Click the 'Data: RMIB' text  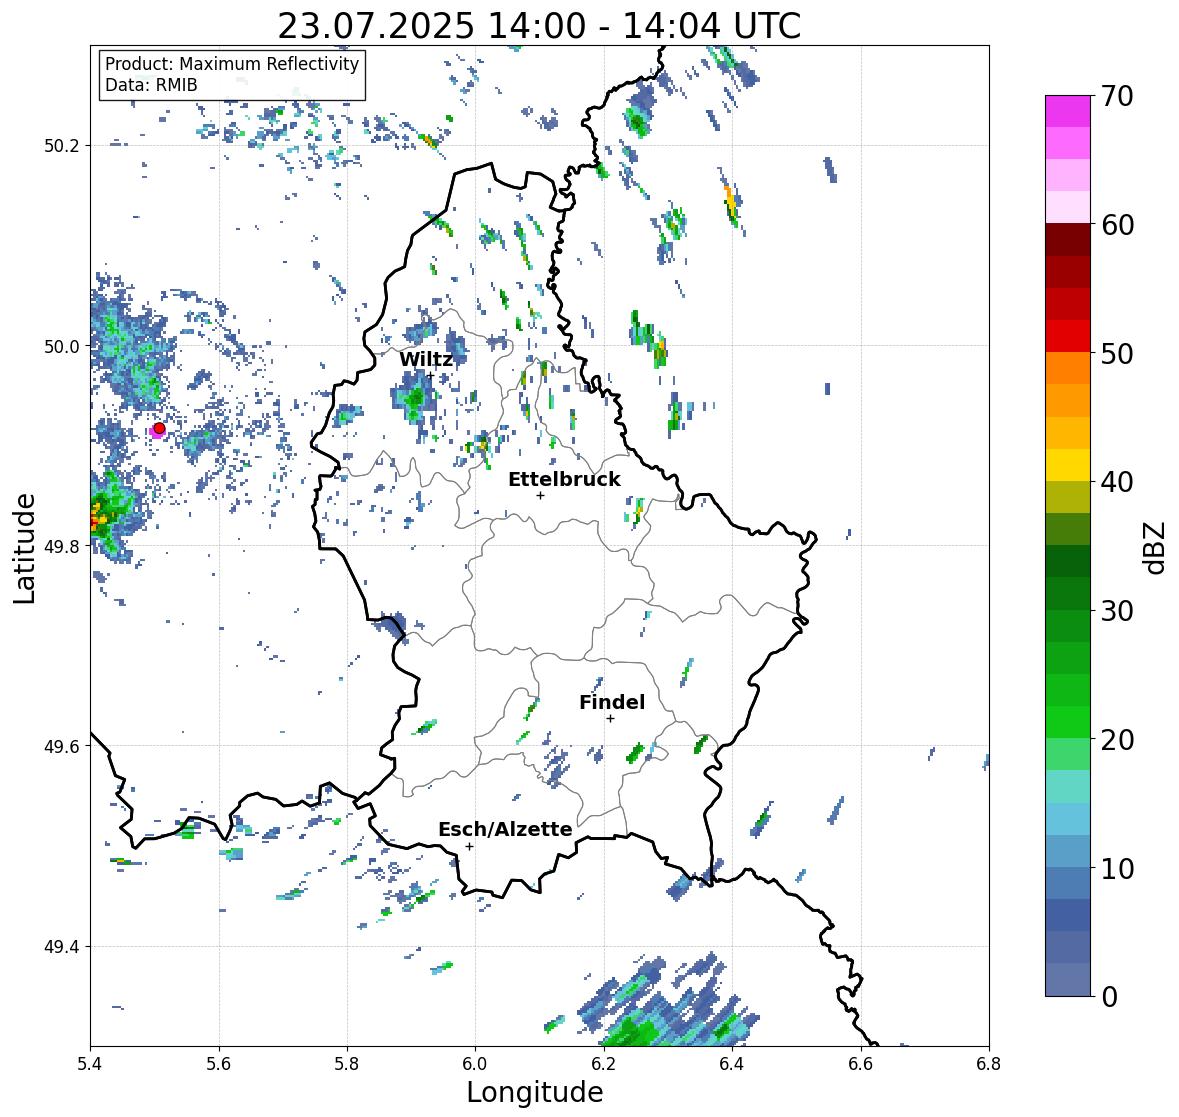coord(151,85)
